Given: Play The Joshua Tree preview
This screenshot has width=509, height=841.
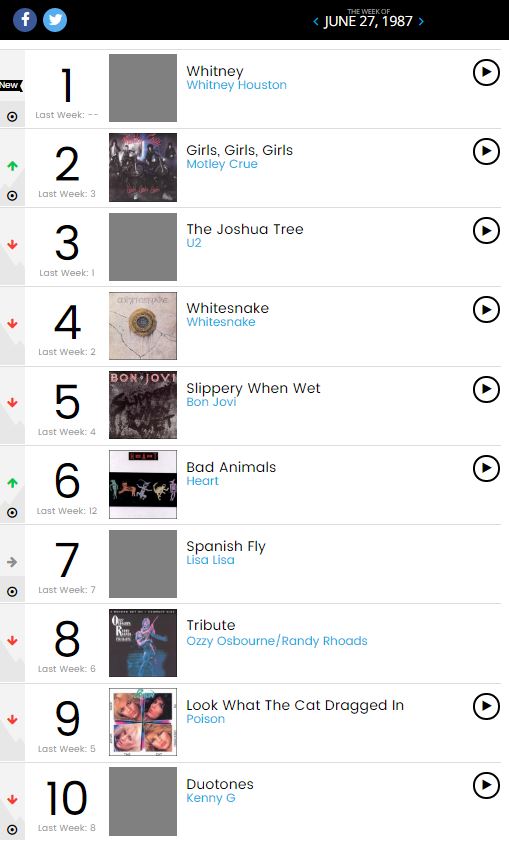Looking at the screenshot, I should click(486, 230).
